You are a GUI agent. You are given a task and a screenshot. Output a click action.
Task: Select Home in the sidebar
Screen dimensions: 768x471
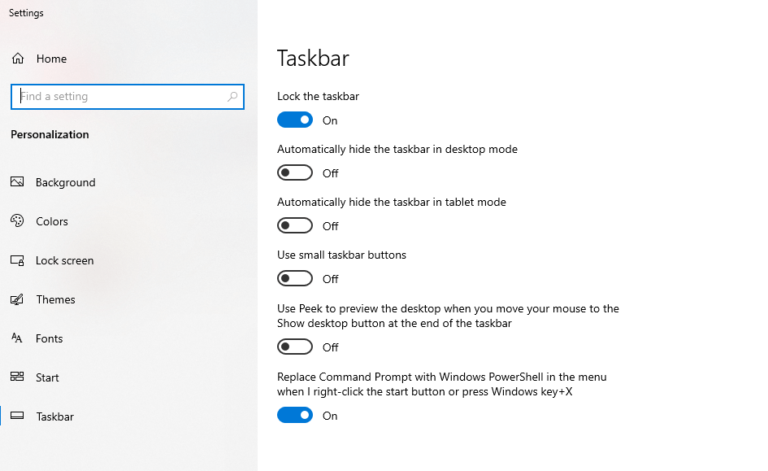[51, 59]
